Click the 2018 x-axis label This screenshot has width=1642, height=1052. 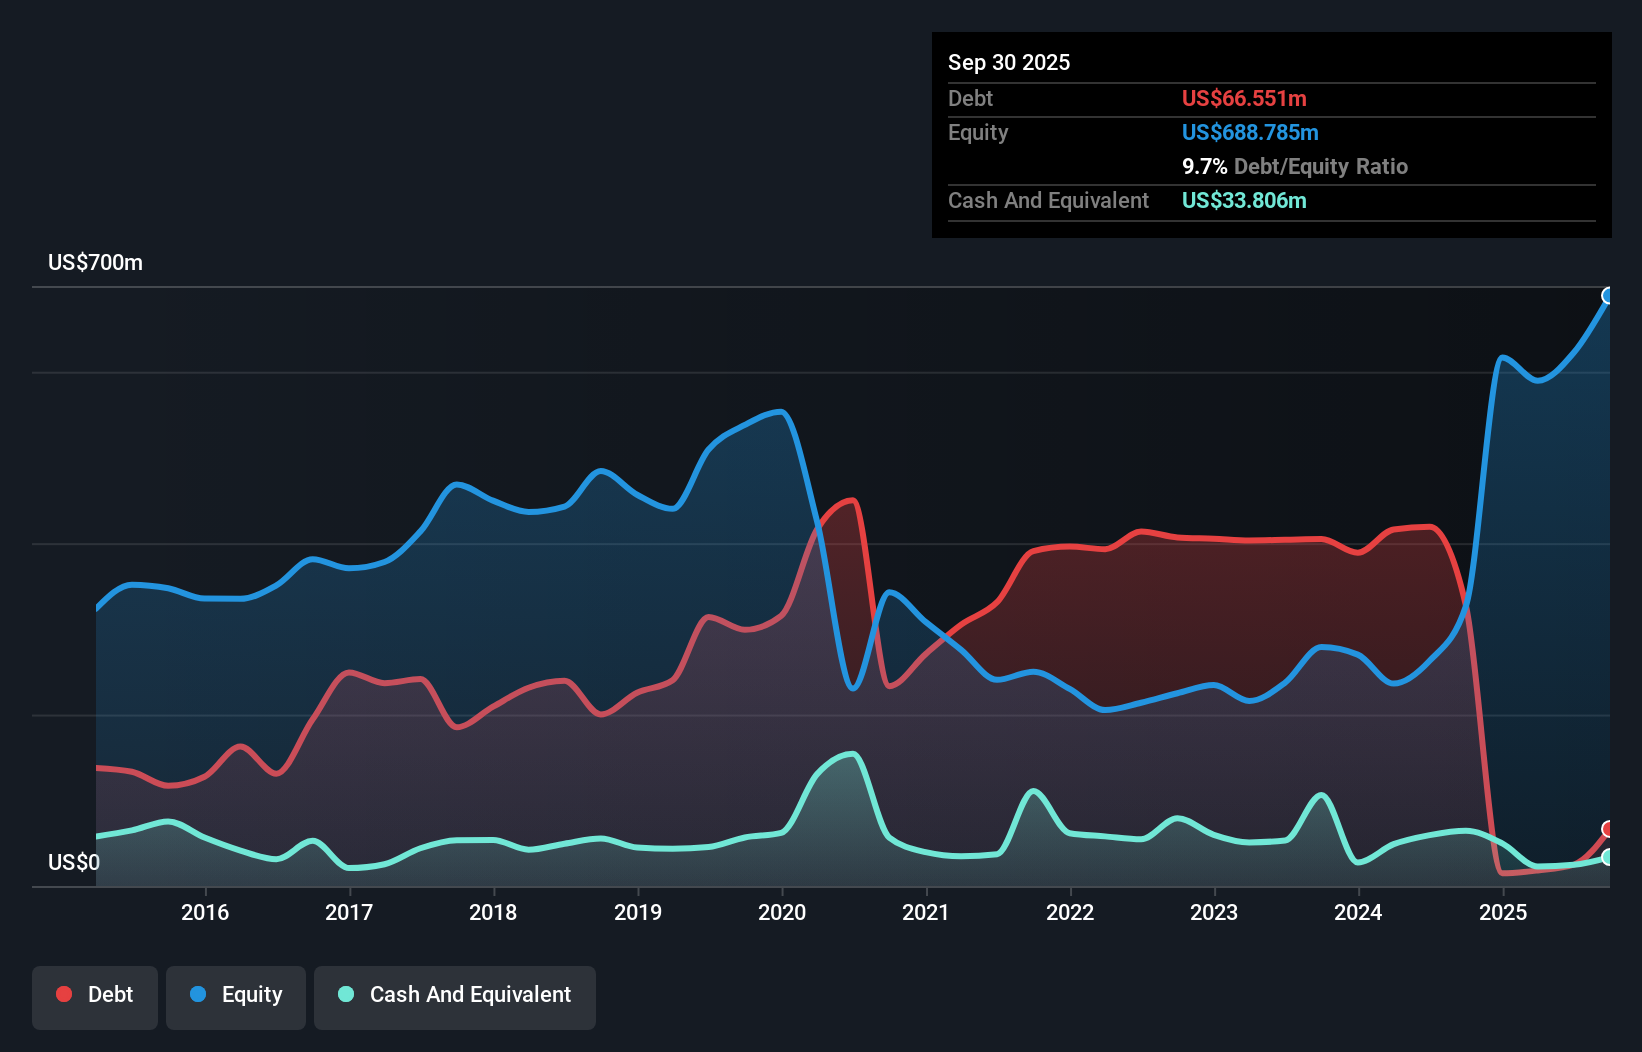click(493, 912)
